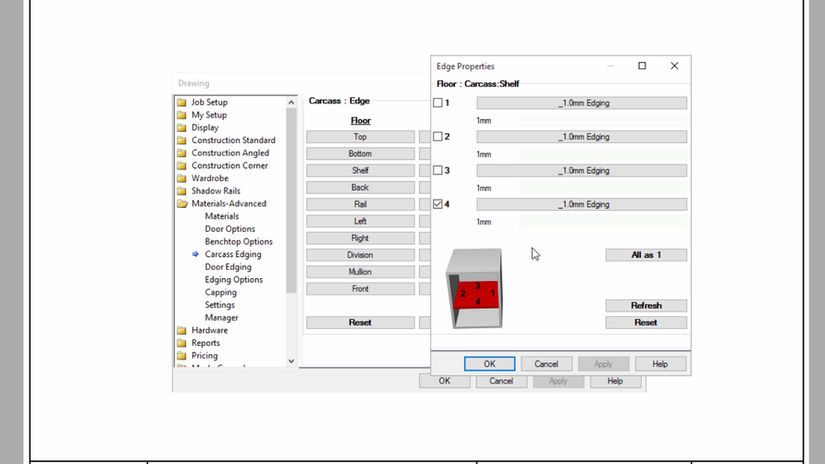The height and width of the screenshot is (464, 825).
Task: Click OK in the Drawing dialog
Action: tap(445, 381)
